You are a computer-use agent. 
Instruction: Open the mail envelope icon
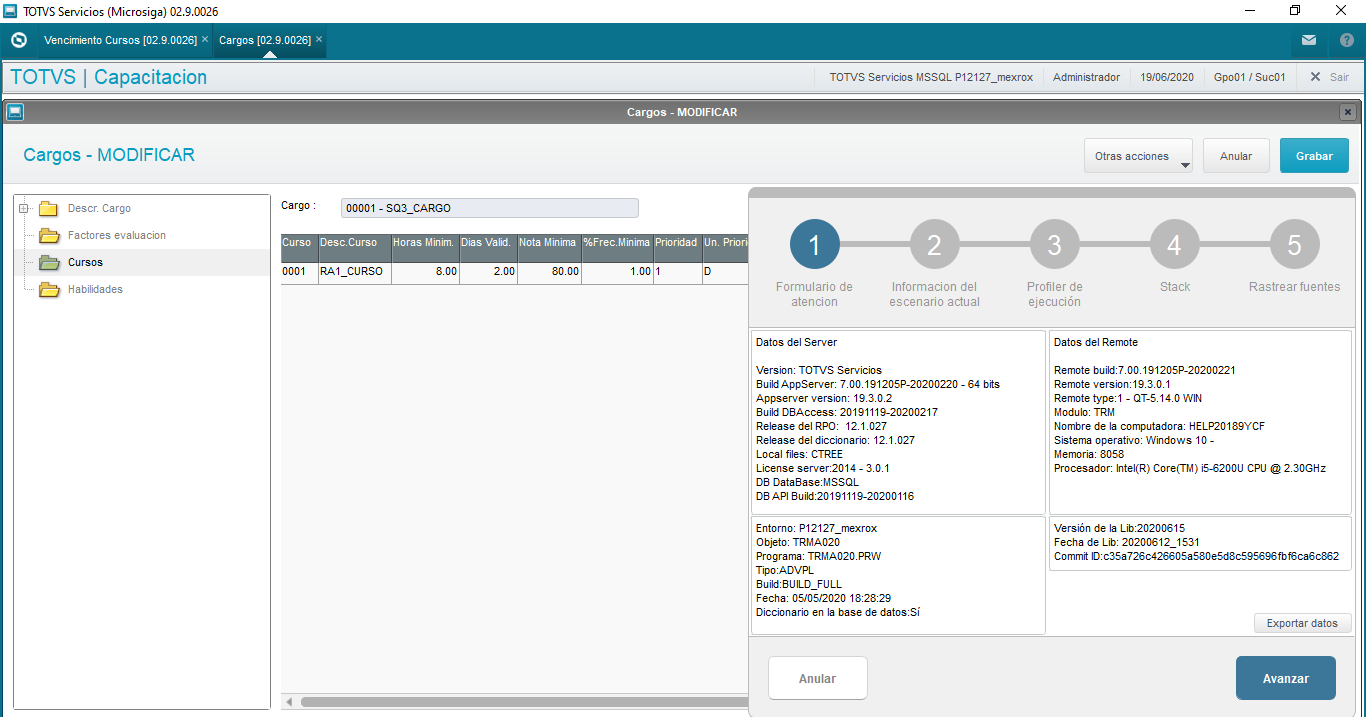coord(1309,40)
